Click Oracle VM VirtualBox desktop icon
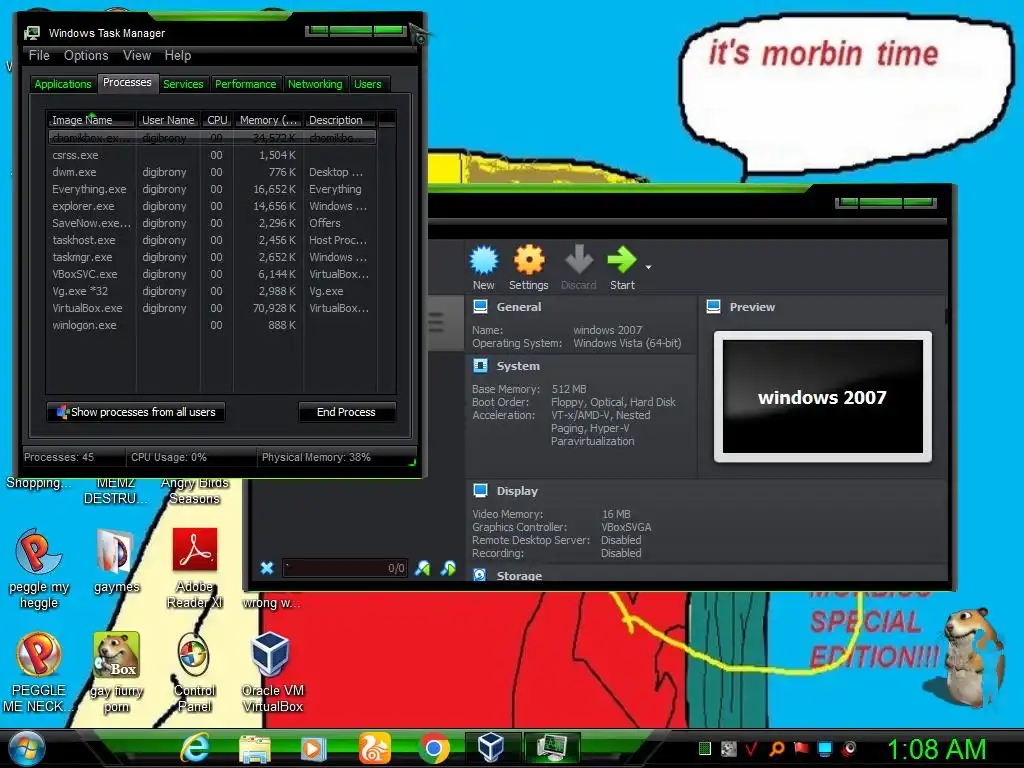Screen dimensions: 1024x768 [x=272, y=673]
